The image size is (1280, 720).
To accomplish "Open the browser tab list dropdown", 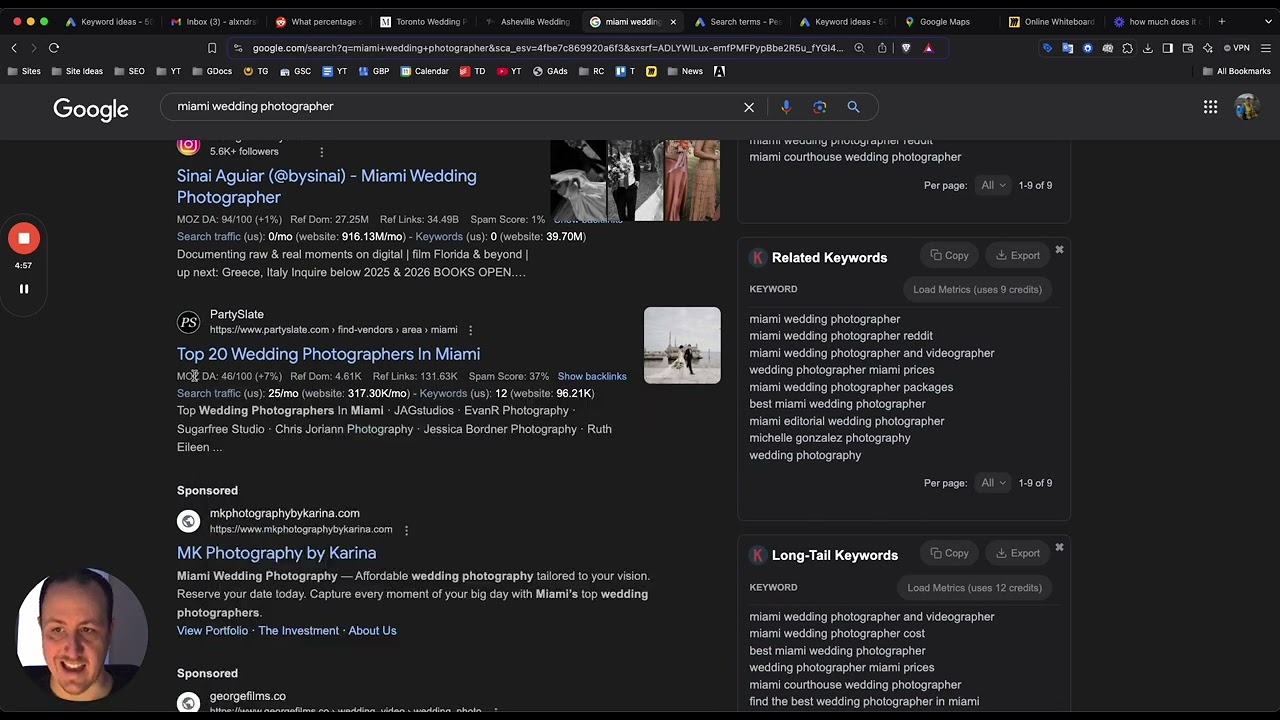I will click(x=1268, y=21).
